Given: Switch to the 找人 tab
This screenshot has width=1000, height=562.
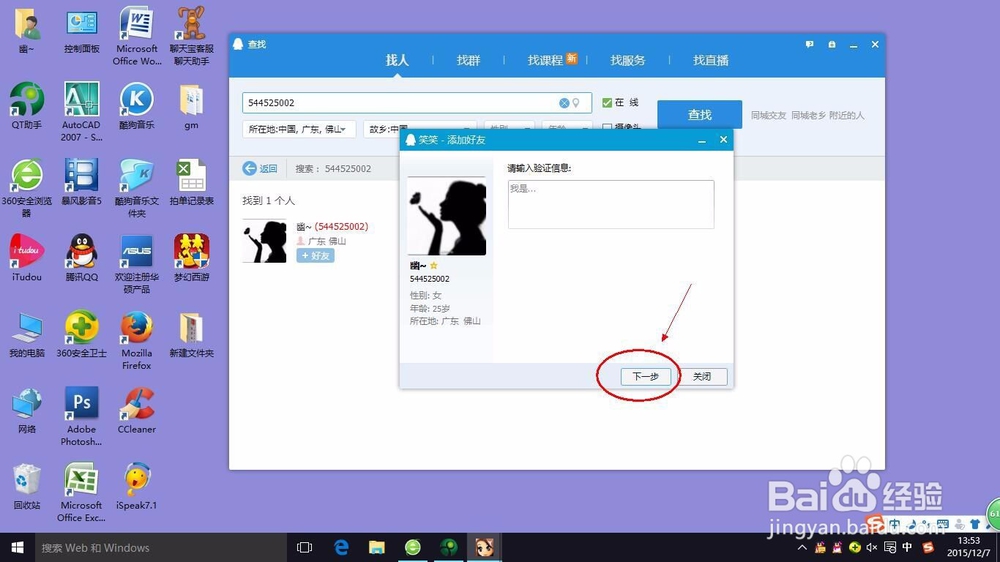Looking at the screenshot, I should click(397, 61).
